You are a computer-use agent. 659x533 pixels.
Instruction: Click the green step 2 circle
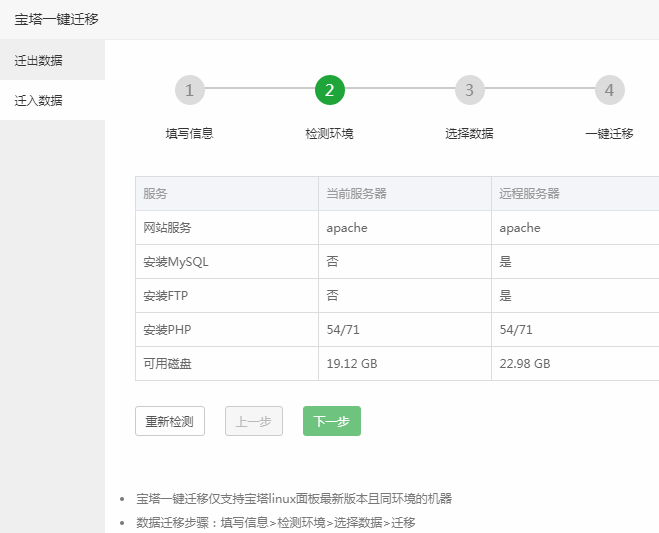pyautogui.click(x=330, y=90)
